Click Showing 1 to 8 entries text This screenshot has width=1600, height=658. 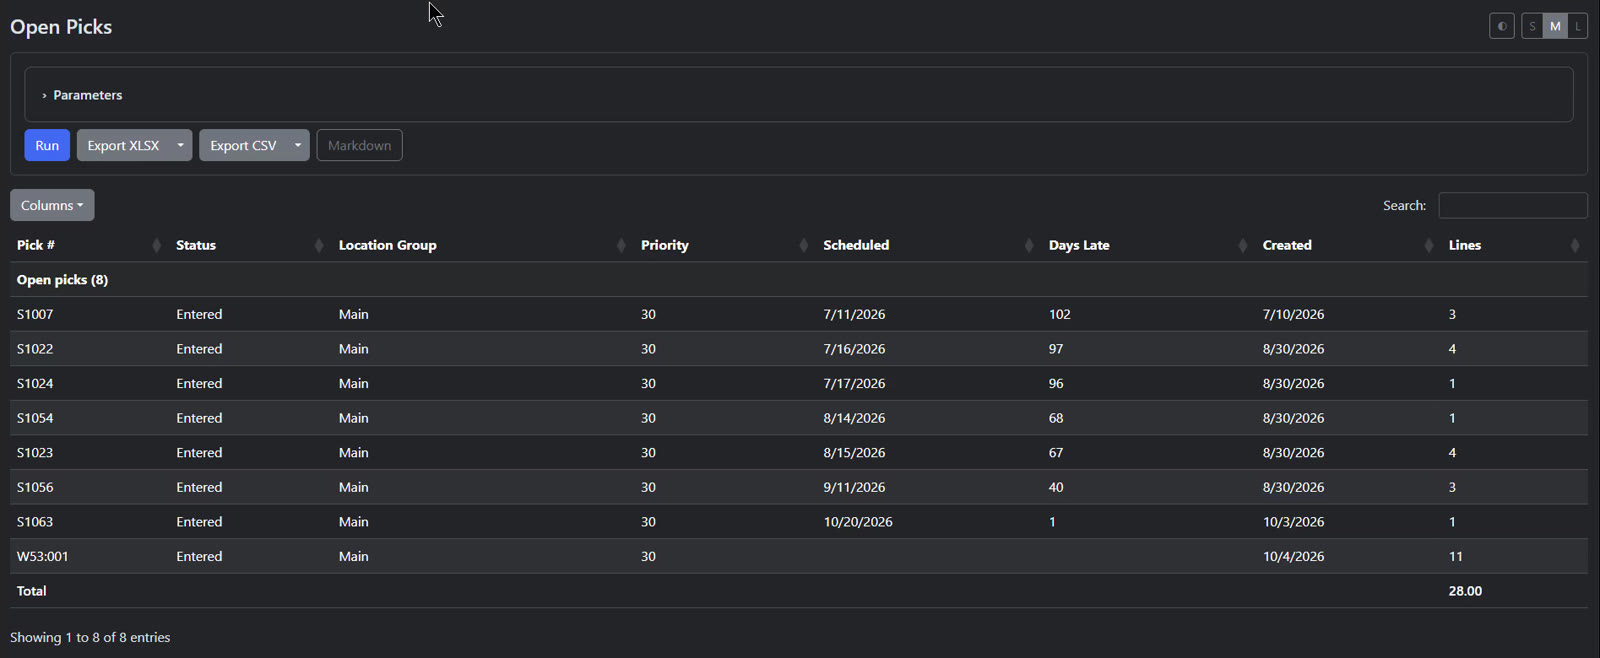90,637
